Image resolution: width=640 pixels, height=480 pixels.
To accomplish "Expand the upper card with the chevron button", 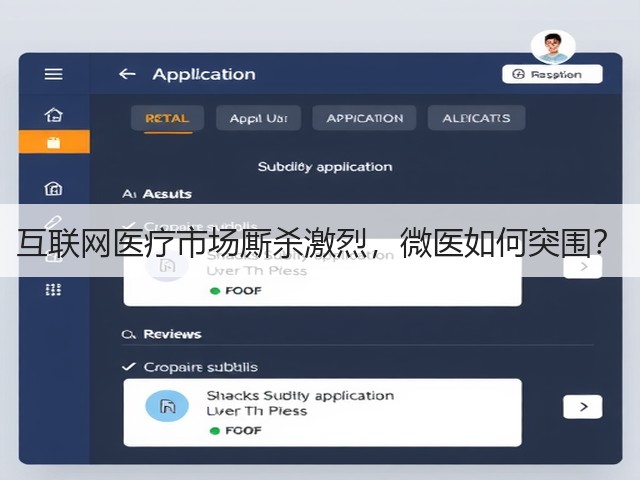I will coord(582,267).
